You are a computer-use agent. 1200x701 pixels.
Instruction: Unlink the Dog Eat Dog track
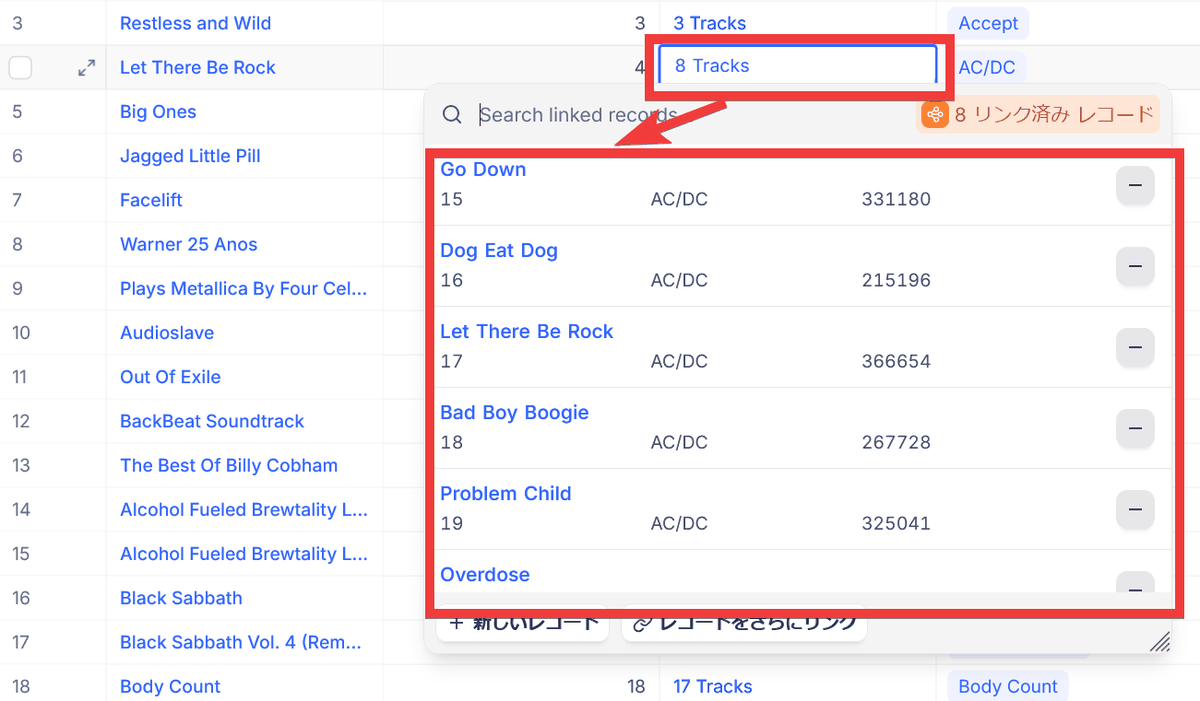pos(1134,266)
